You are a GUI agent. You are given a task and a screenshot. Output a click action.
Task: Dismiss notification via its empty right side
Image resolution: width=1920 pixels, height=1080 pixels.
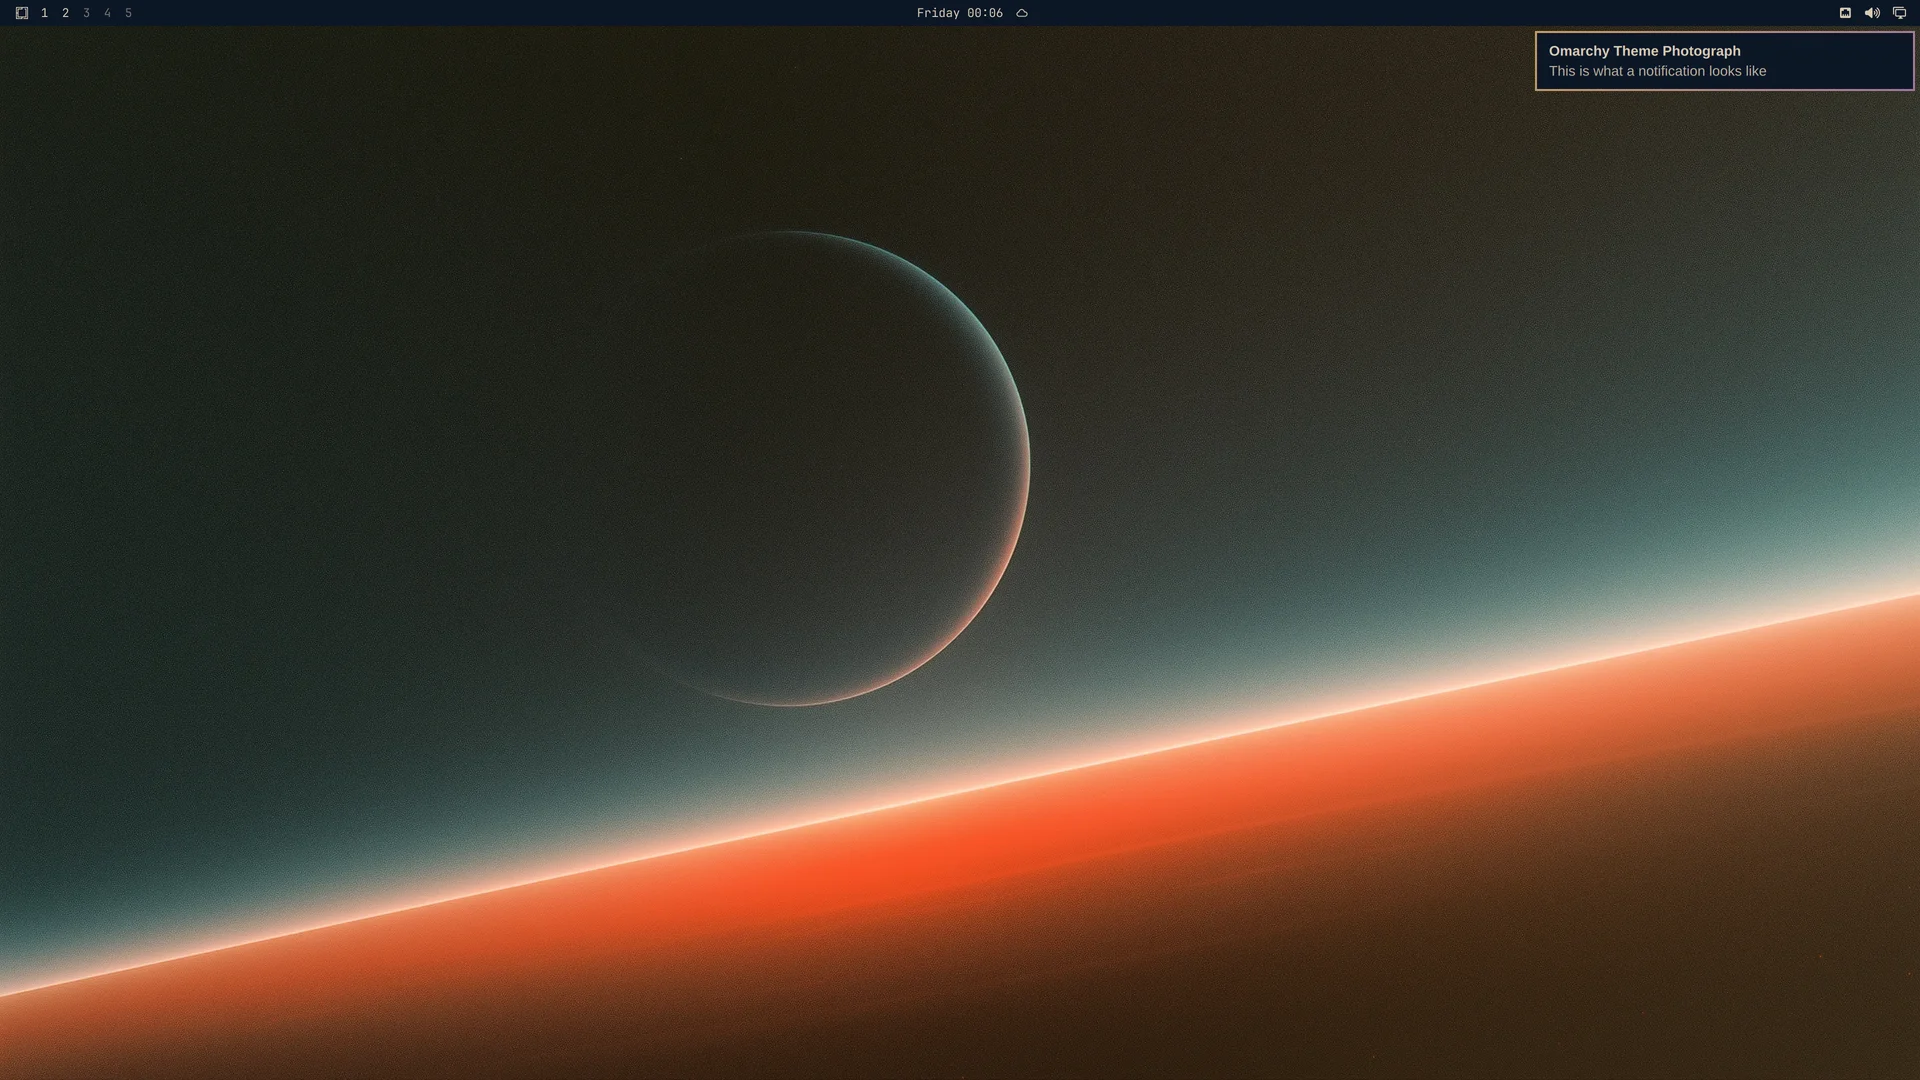(x=1840, y=61)
